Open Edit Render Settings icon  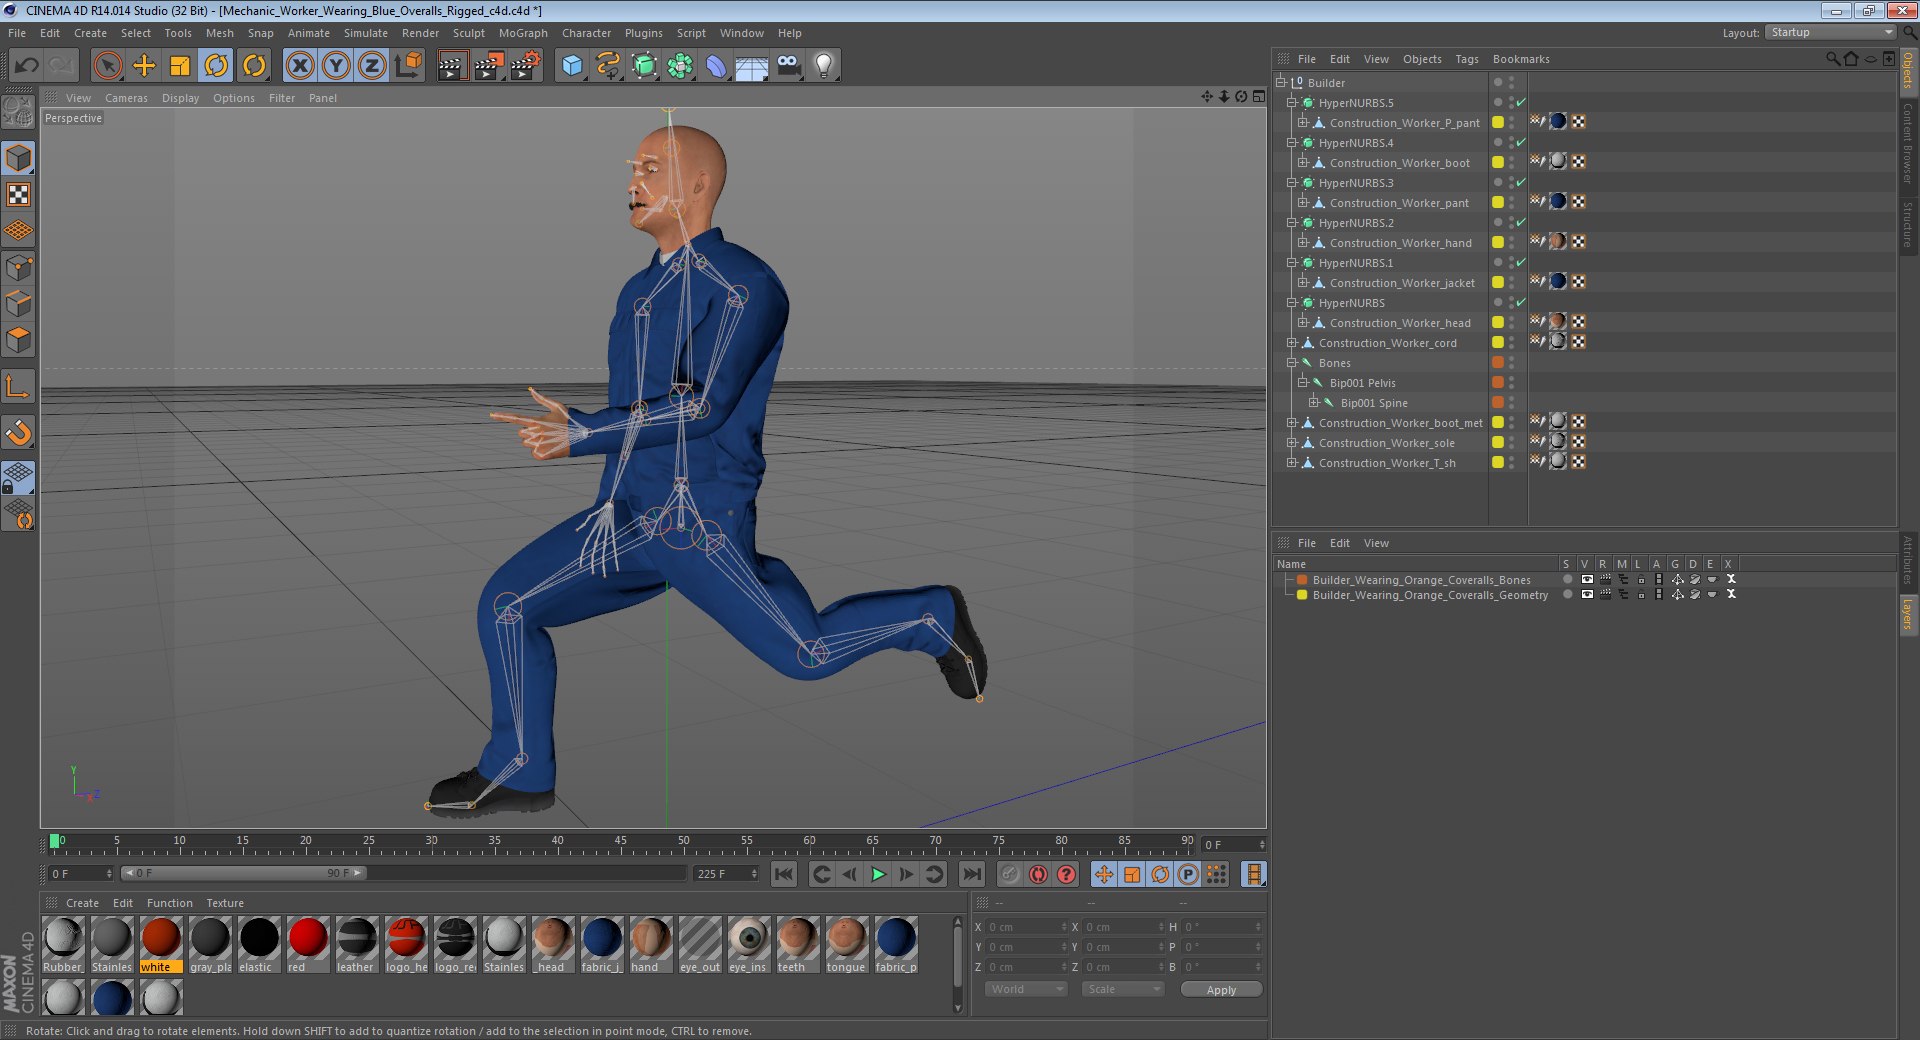tap(525, 66)
